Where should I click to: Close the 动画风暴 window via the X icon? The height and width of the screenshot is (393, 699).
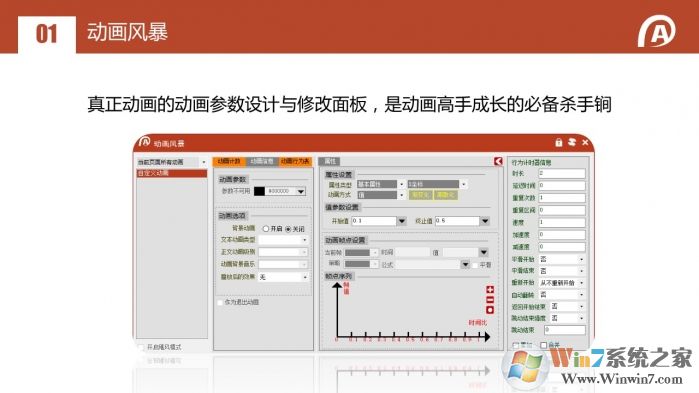tap(585, 143)
